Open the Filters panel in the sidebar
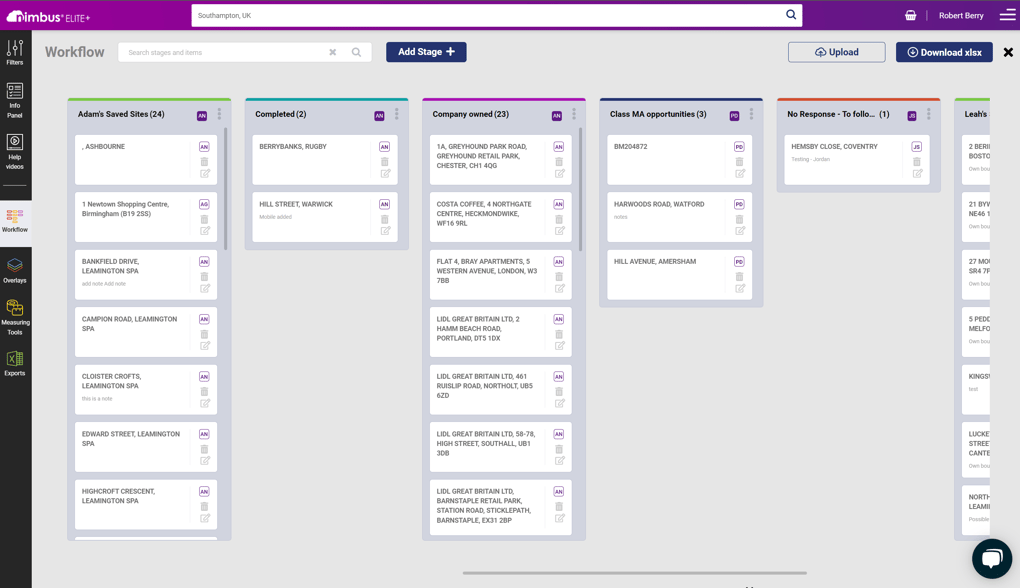 point(14,48)
